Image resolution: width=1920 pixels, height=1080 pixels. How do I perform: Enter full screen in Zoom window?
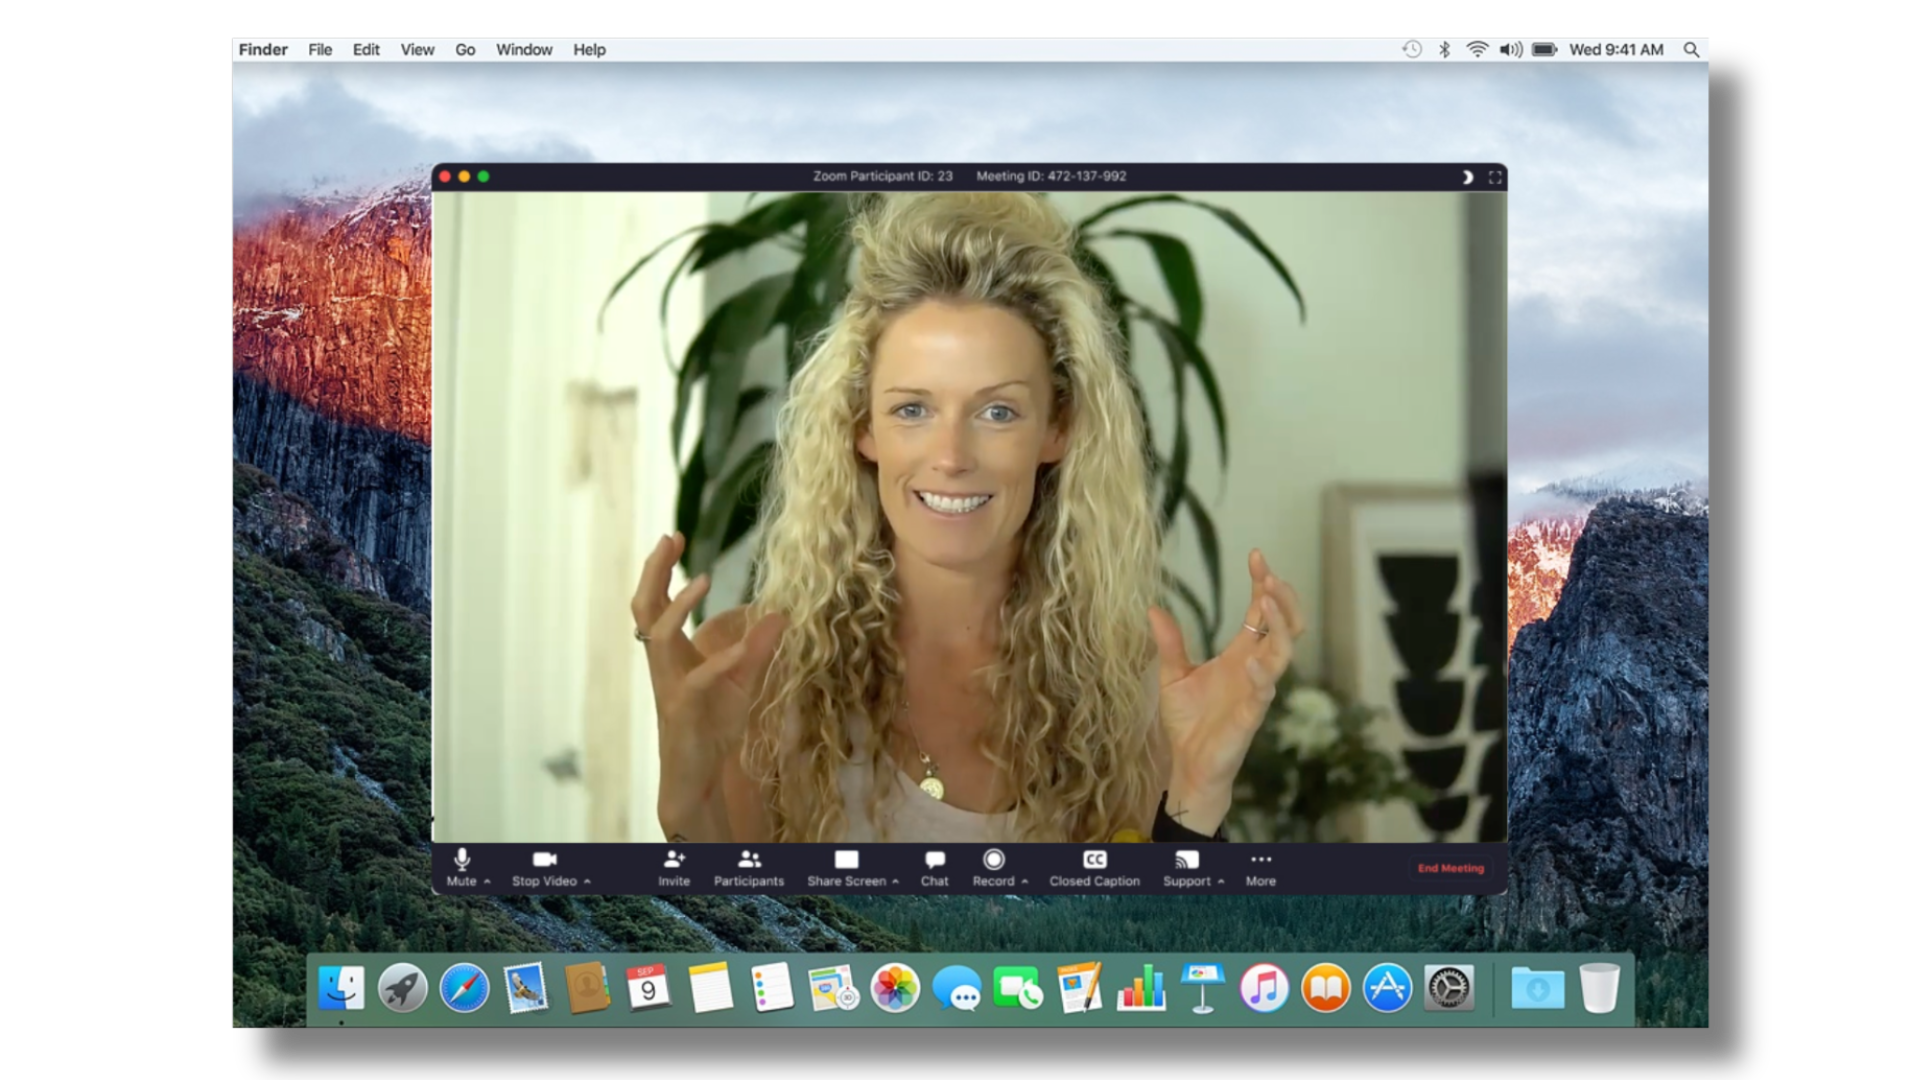1495,177
